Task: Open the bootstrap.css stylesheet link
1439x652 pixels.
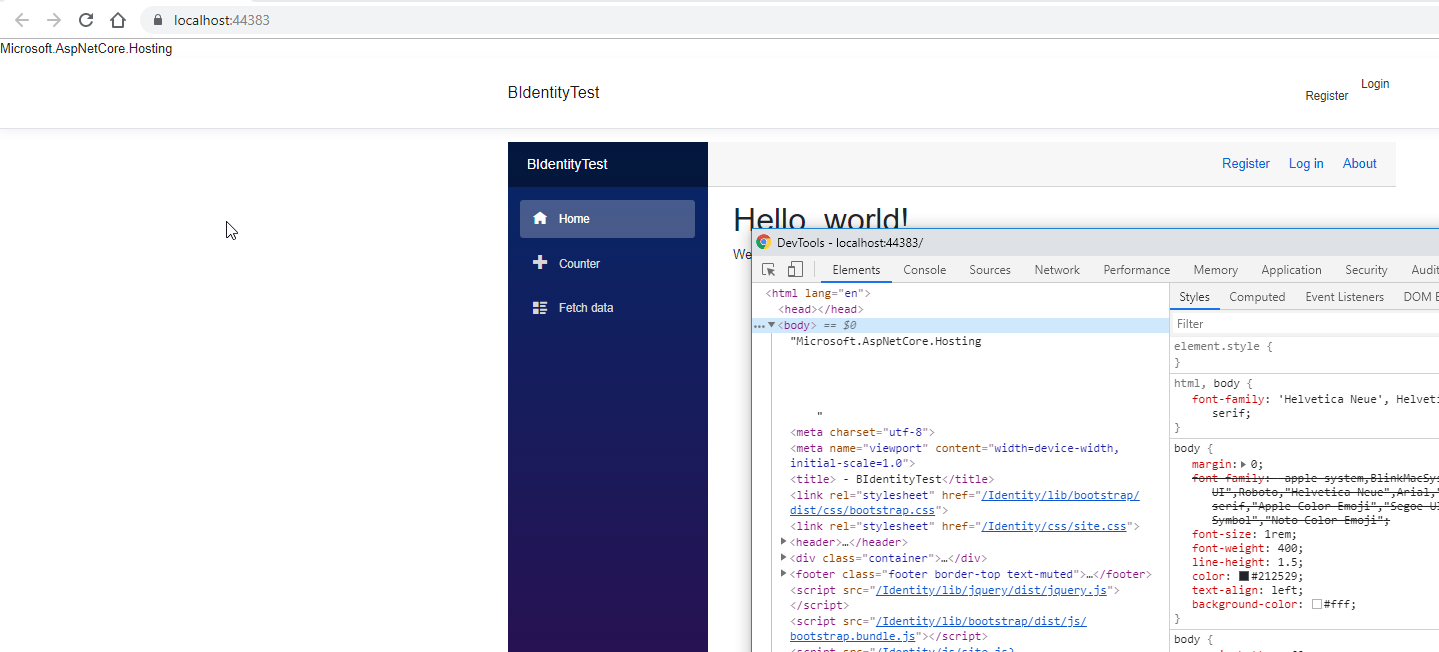Action: click(965, 503)
